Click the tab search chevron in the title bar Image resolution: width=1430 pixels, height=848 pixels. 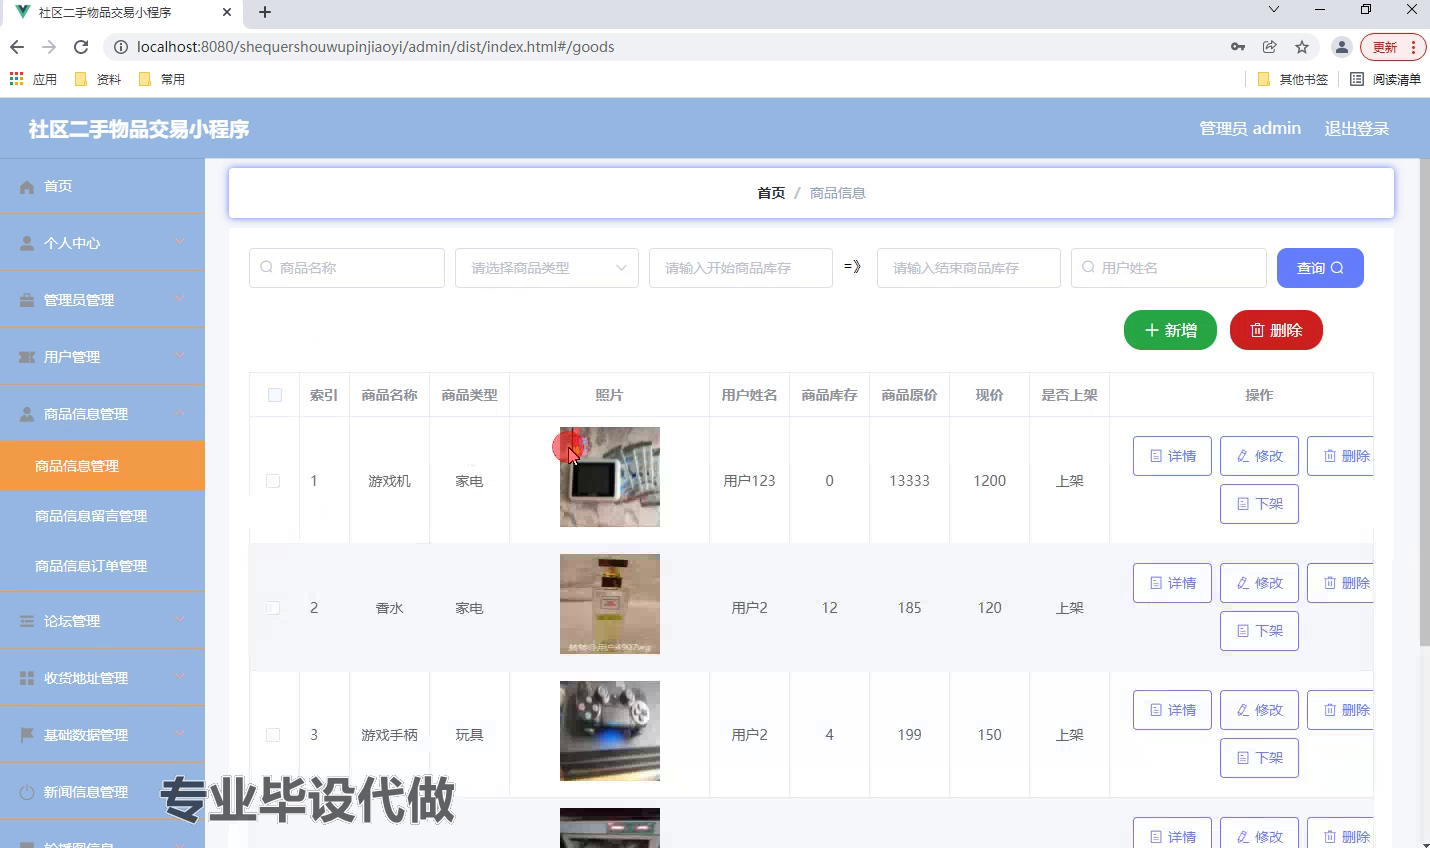point(1274,10)
